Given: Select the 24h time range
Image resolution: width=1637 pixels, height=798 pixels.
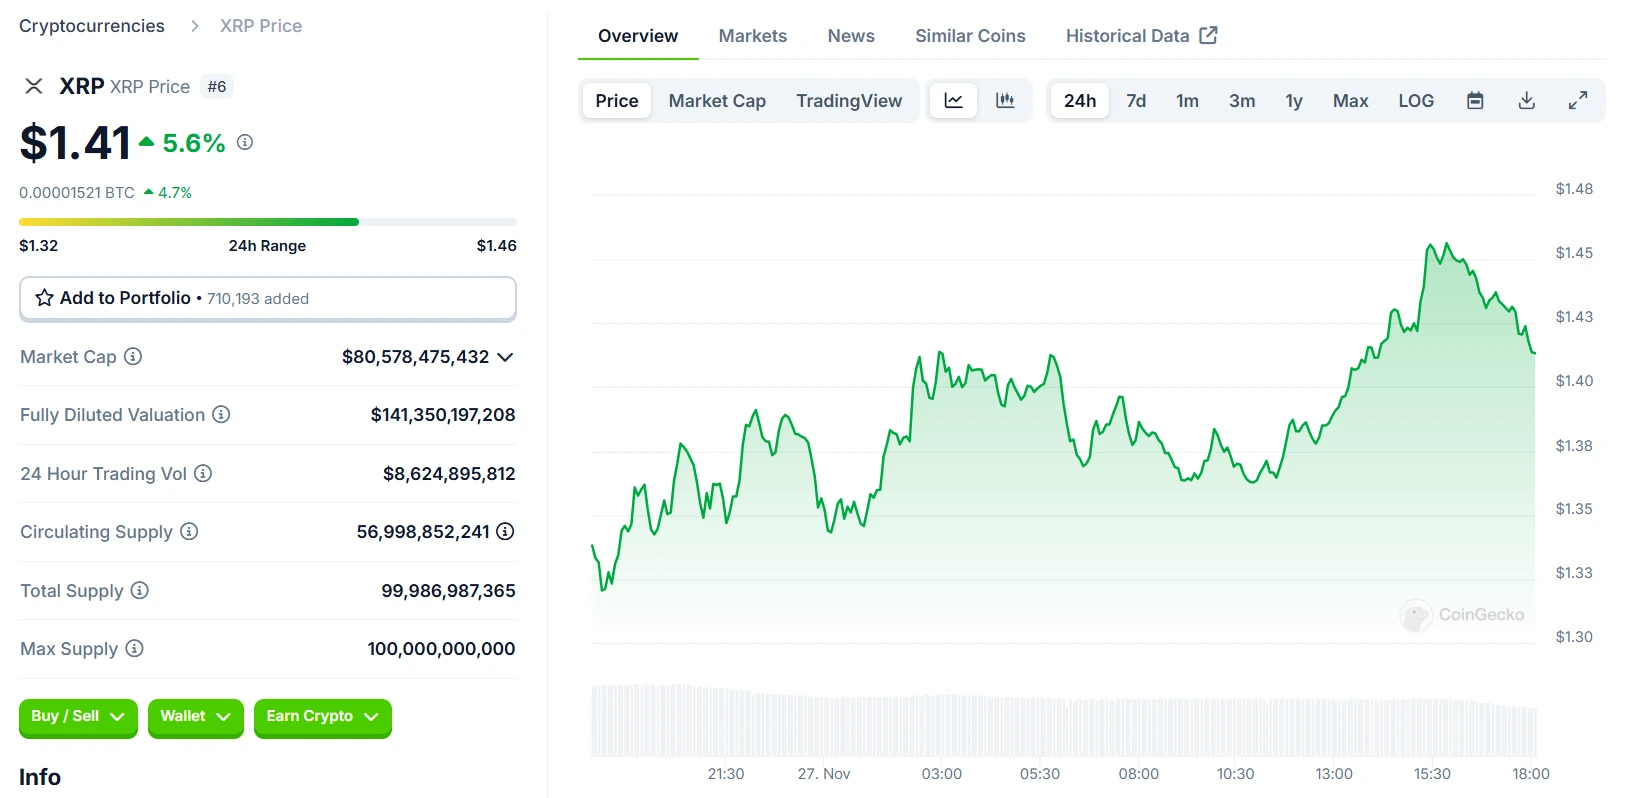Looking at the screenshot, I should (x=1080, y=100).
